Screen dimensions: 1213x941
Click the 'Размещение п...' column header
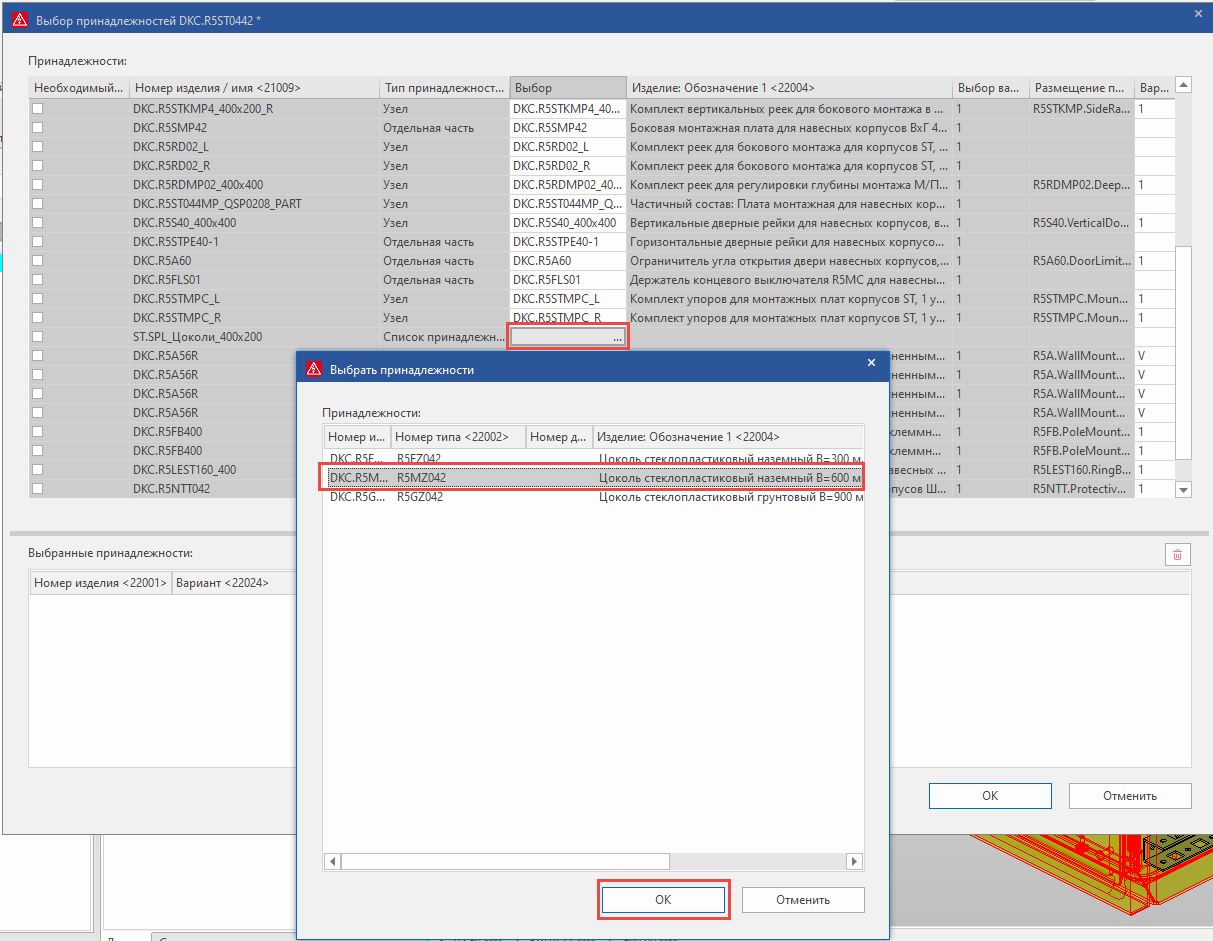(x=1082, y=88)
